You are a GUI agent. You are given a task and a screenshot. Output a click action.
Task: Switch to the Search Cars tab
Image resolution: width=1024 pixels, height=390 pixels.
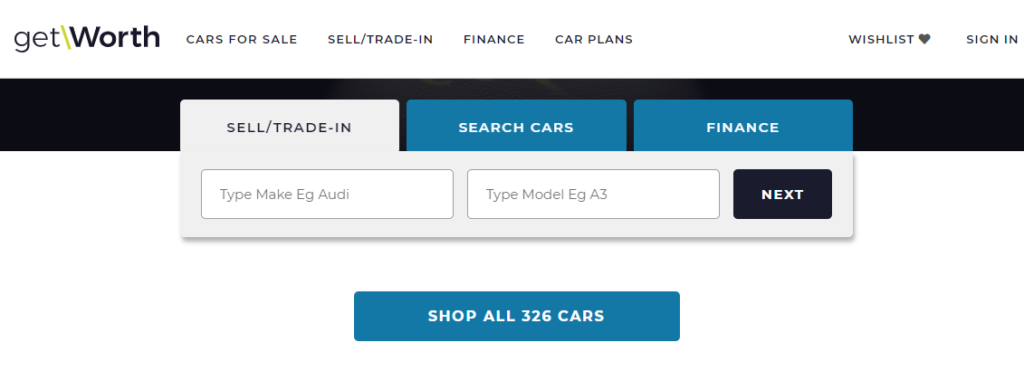(516, 127)
